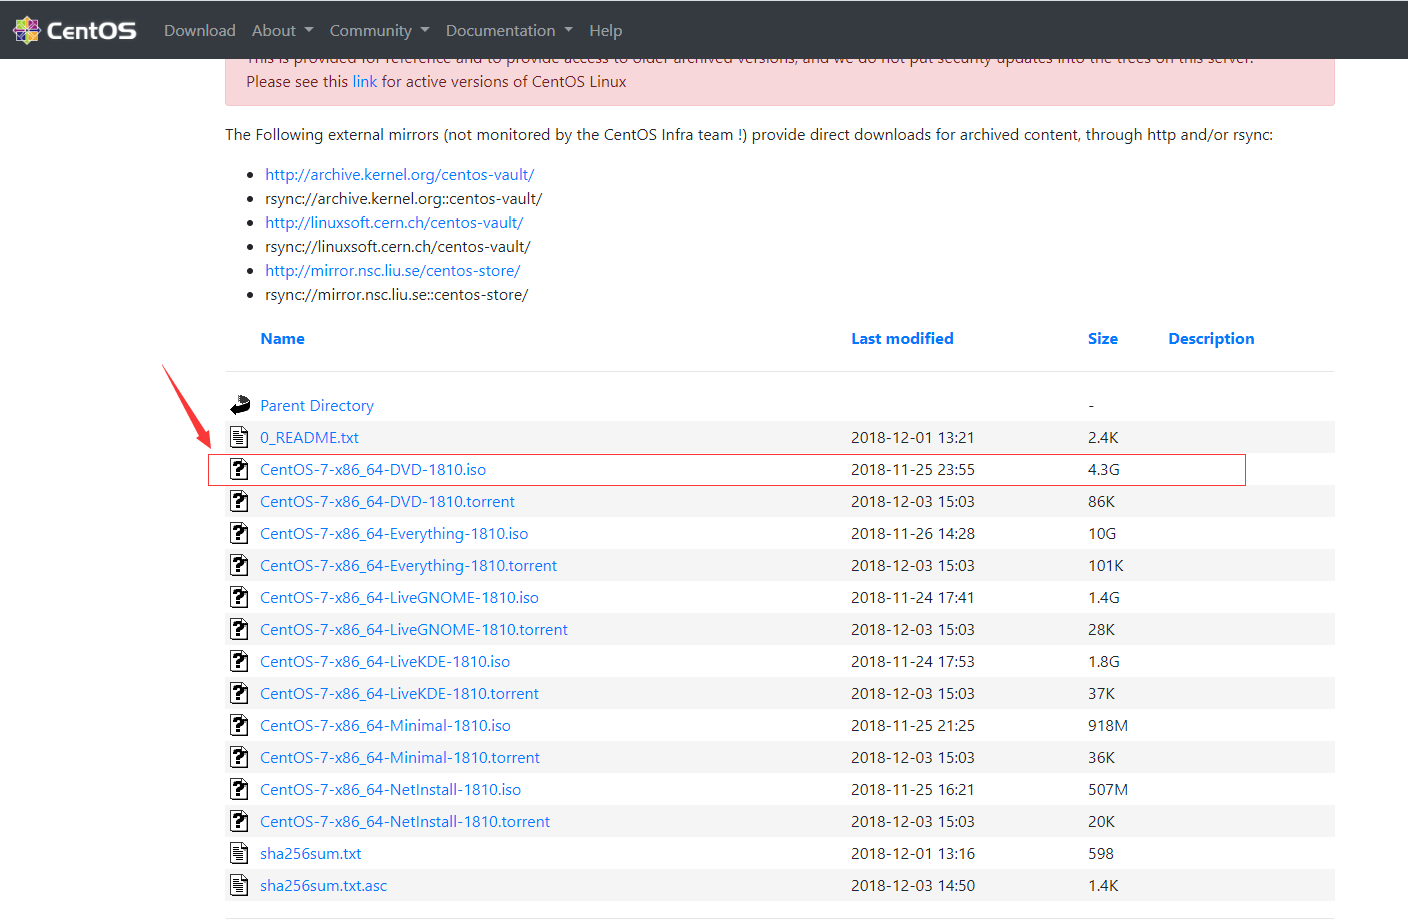
Task: Click the icon beside Everything-1810.iso
Action: coord(239,533)
